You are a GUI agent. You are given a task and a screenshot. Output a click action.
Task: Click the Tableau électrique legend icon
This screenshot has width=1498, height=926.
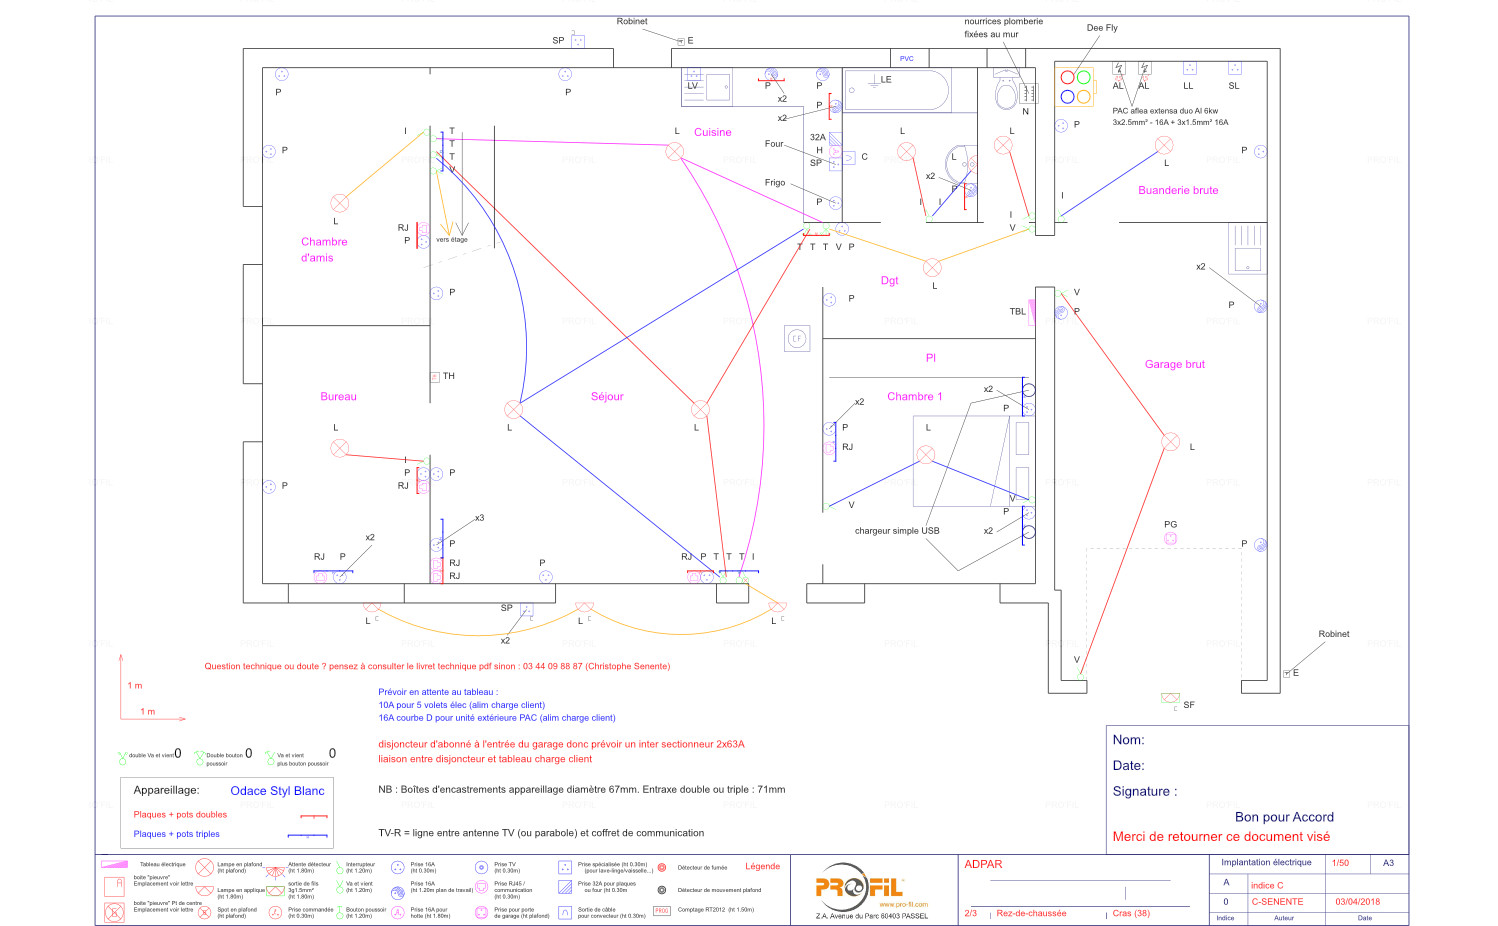pos(116,864)
